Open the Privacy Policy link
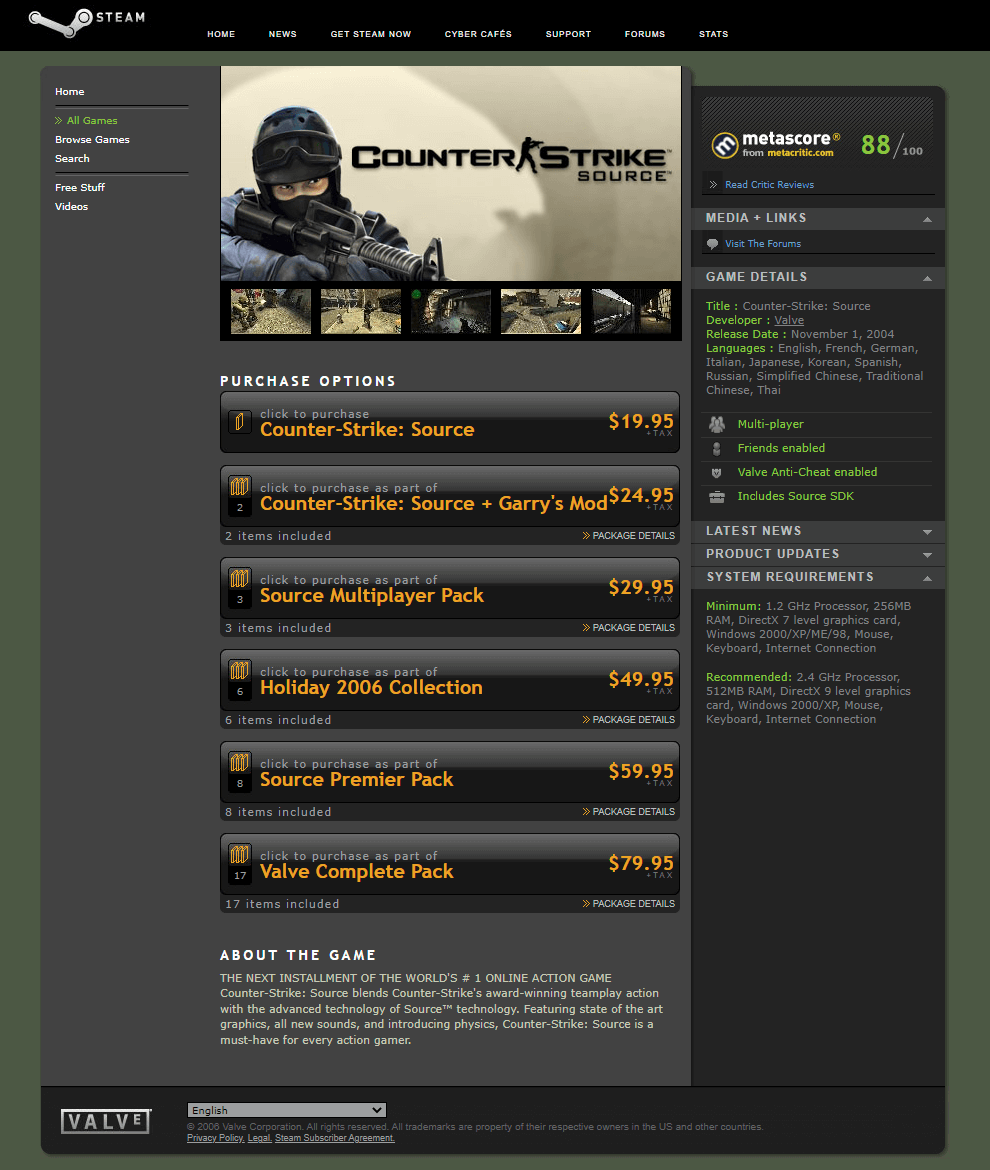Image resolution: width=990 pixels, height=1170 pixels. coord(215,1138)
